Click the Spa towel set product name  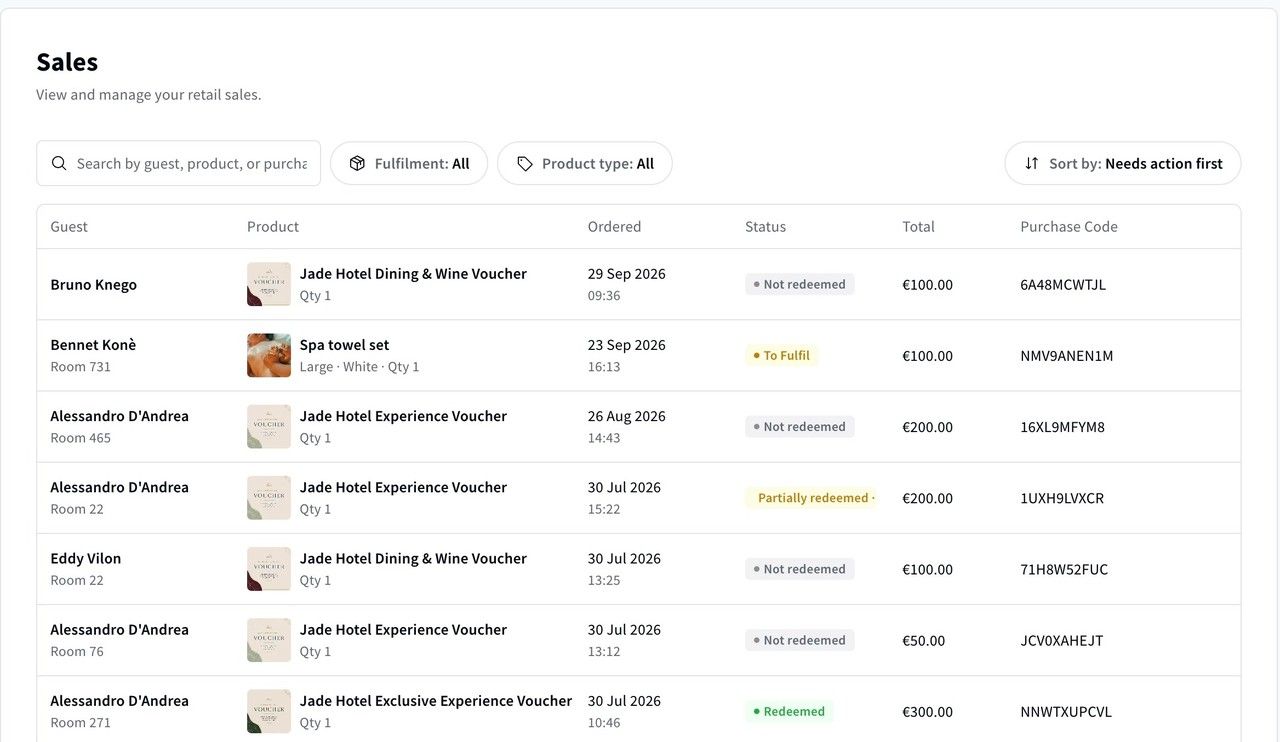click(x=345, y=345)
